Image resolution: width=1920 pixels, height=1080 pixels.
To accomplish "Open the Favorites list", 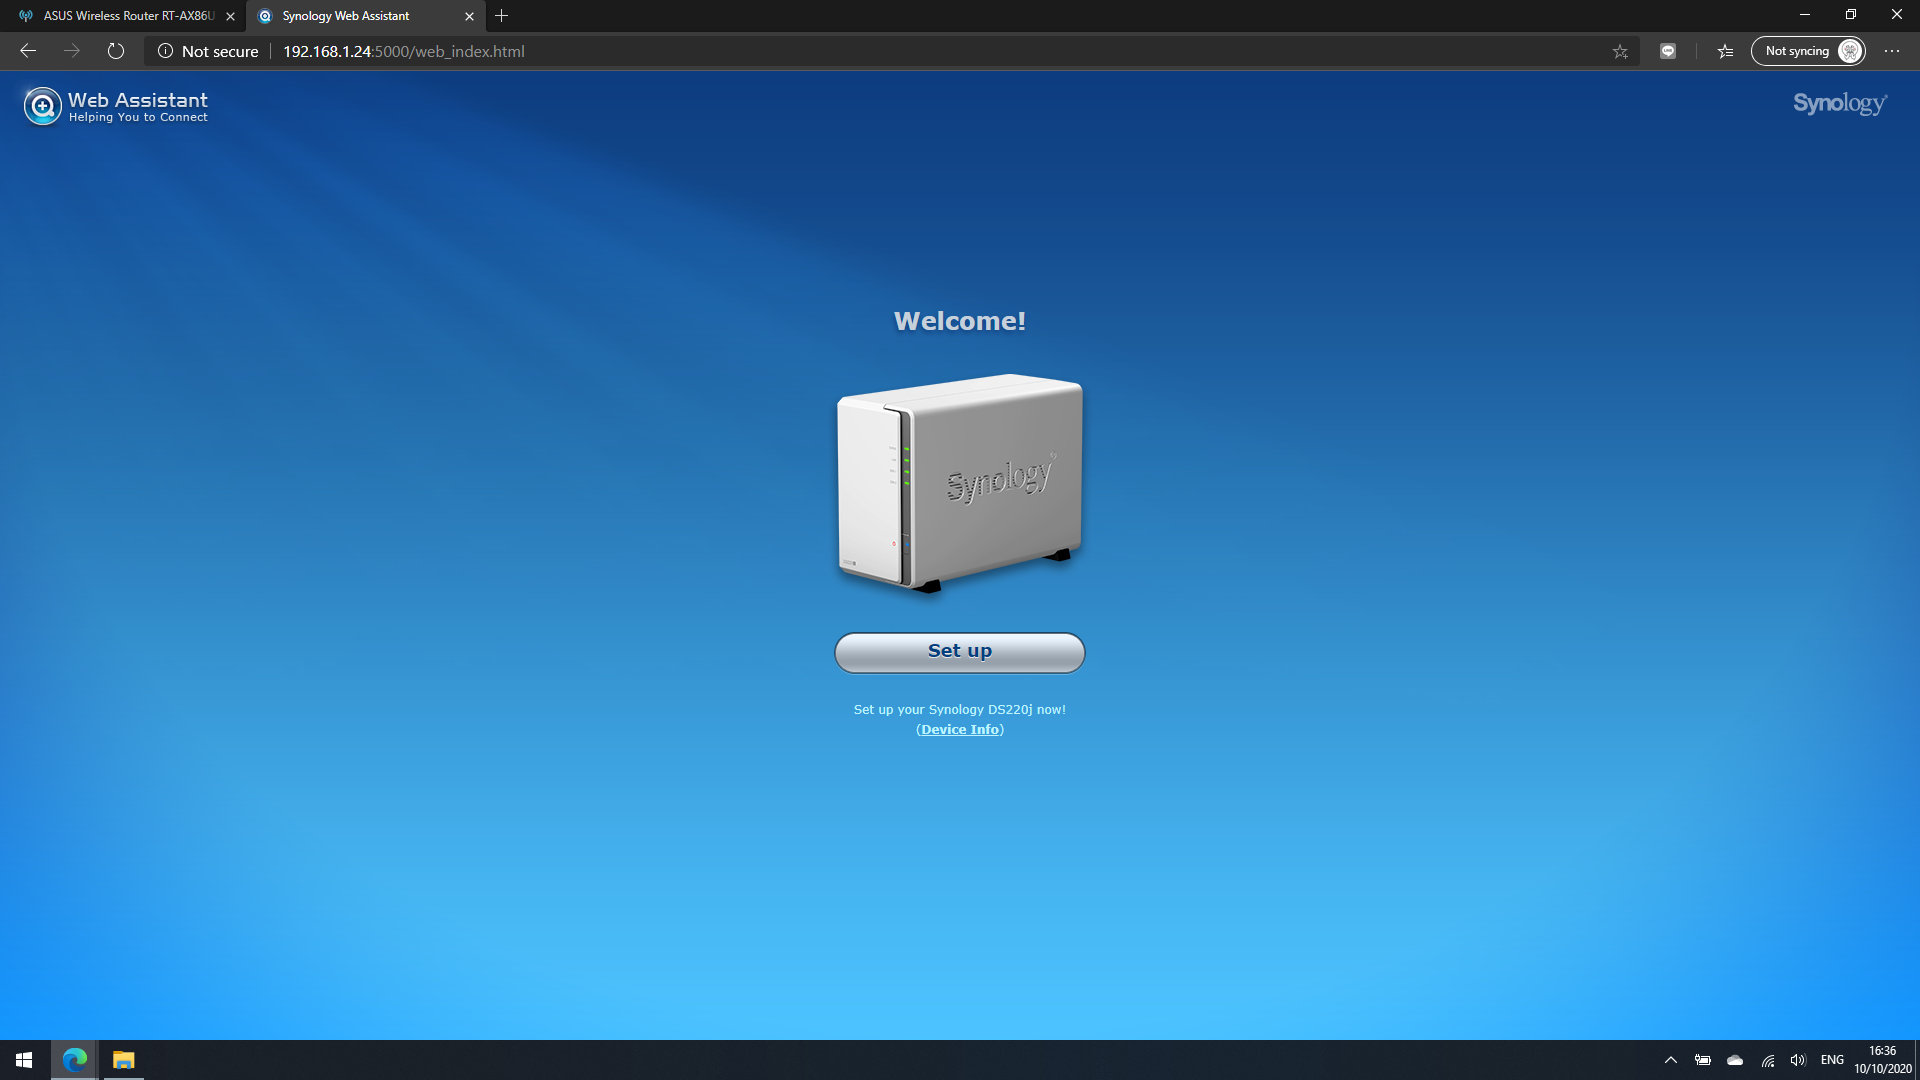I will point(1725,51).
